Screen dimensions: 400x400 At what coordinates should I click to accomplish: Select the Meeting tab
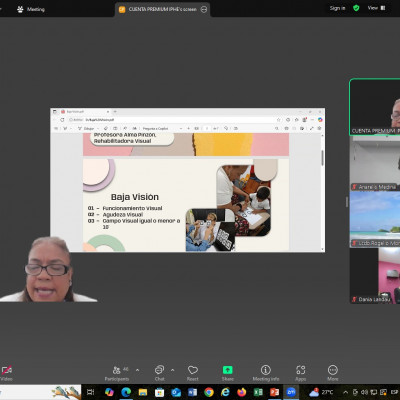click(x=31, y=9)
